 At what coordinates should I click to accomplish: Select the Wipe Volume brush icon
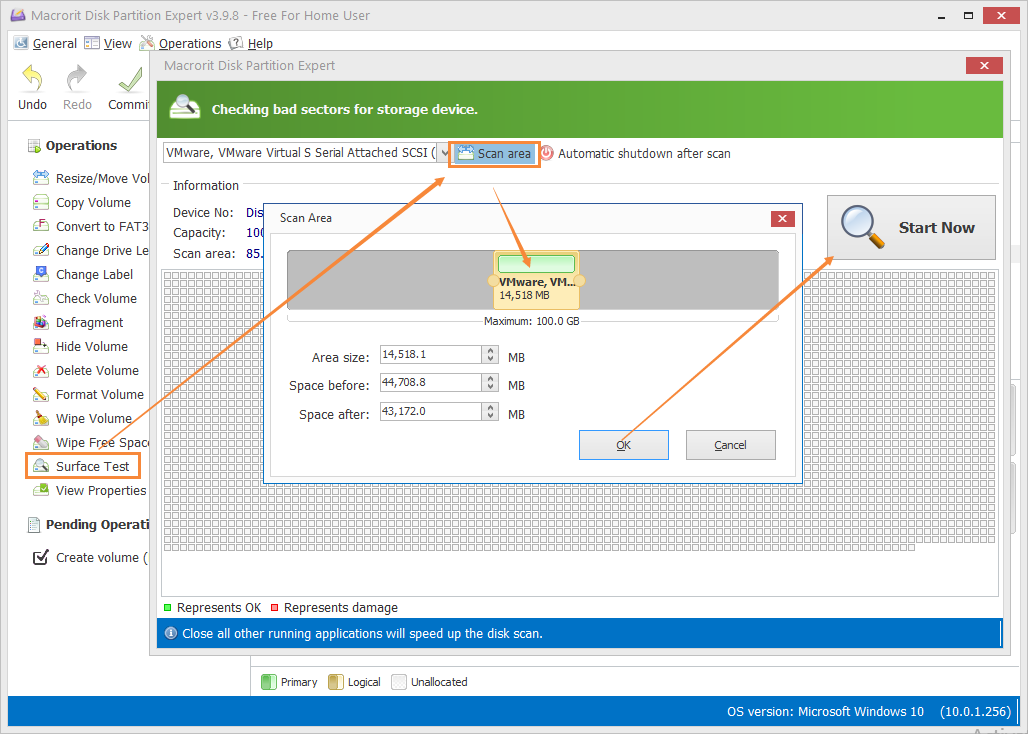tap(41, 418)
